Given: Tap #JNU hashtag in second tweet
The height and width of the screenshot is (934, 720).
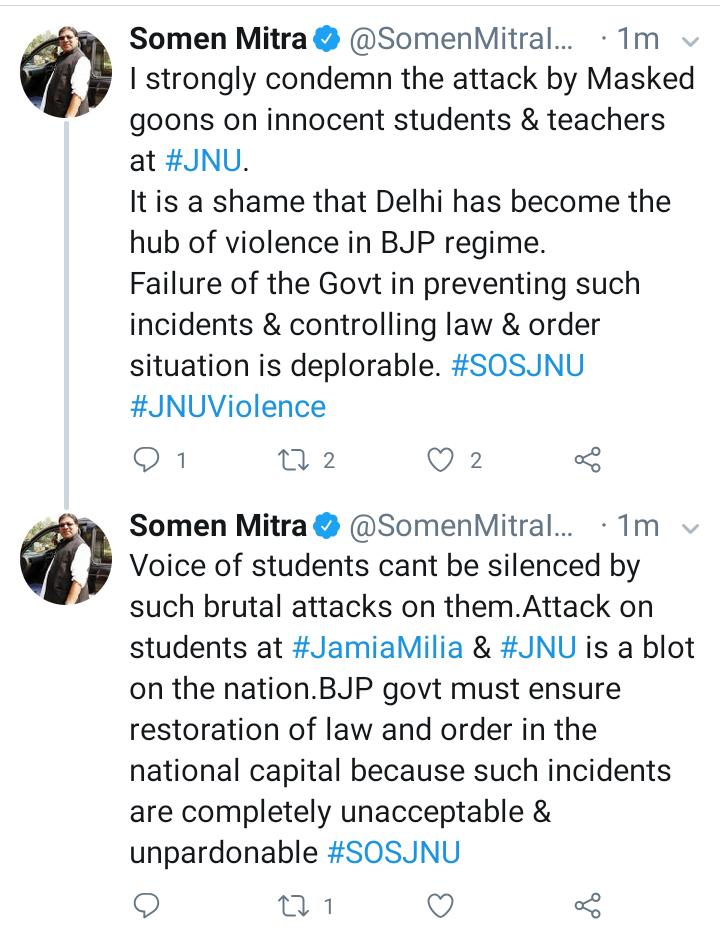Looking at the screenshot, I should tap(538, 647).
